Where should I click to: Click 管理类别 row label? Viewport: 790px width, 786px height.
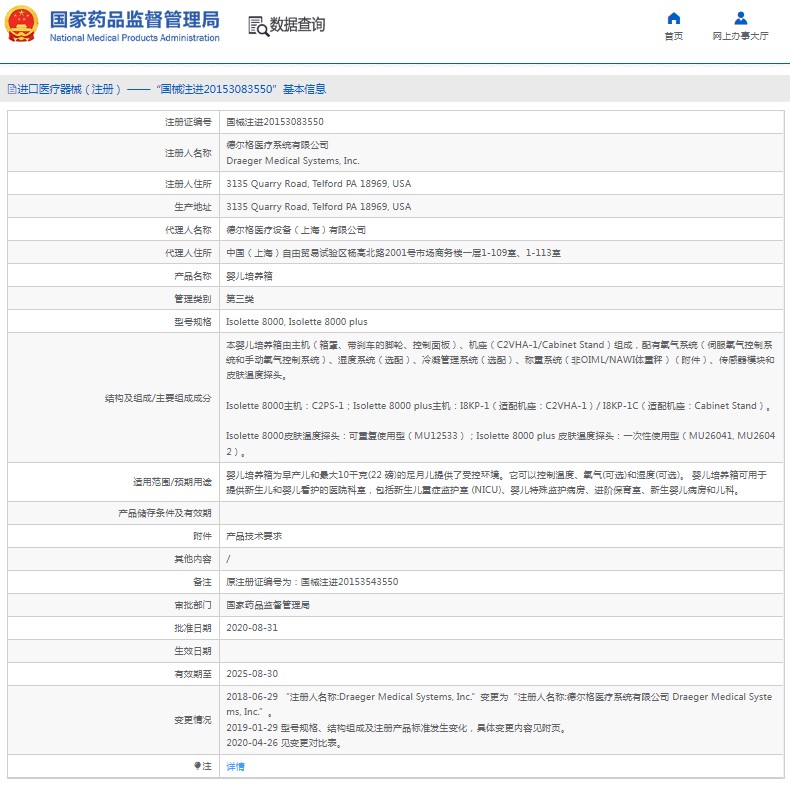[192, 299]
